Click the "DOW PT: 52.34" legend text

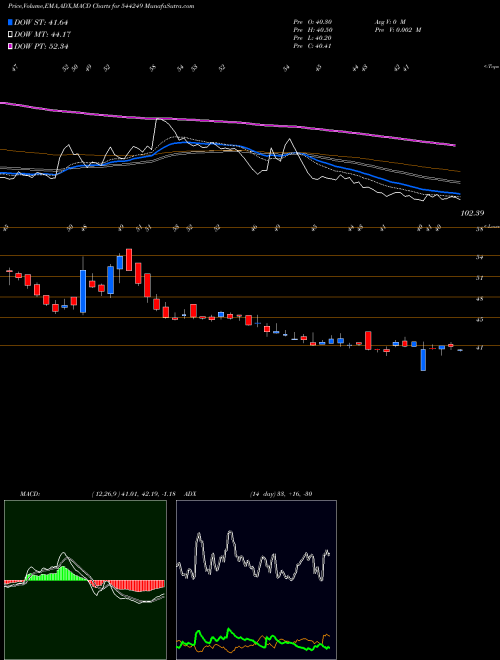[41, 46]
